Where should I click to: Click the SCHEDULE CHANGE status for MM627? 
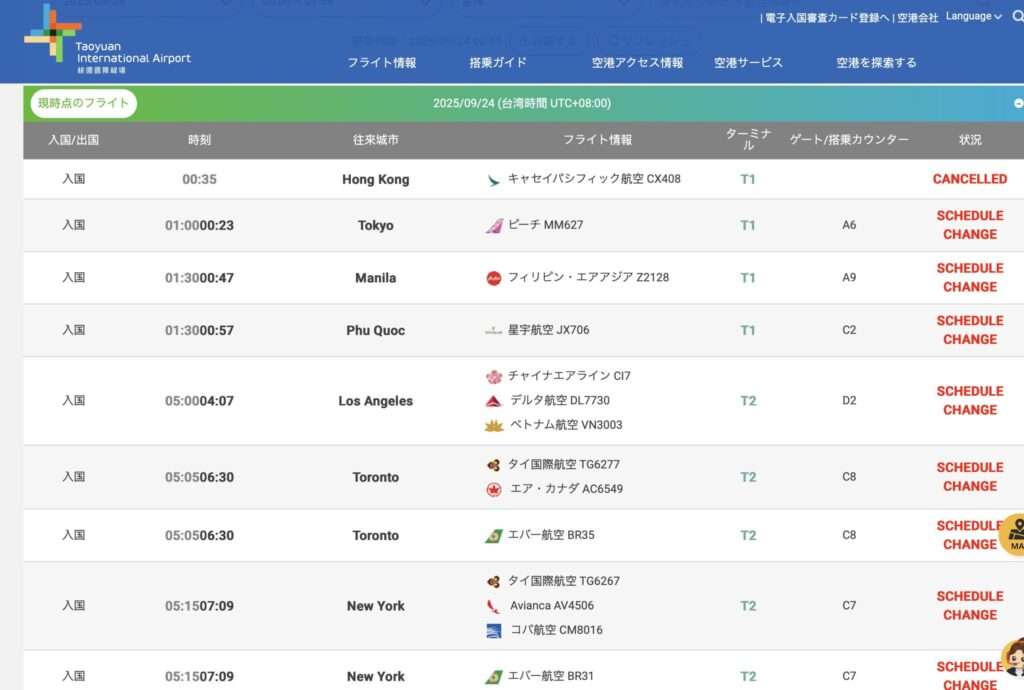point(970,225)
